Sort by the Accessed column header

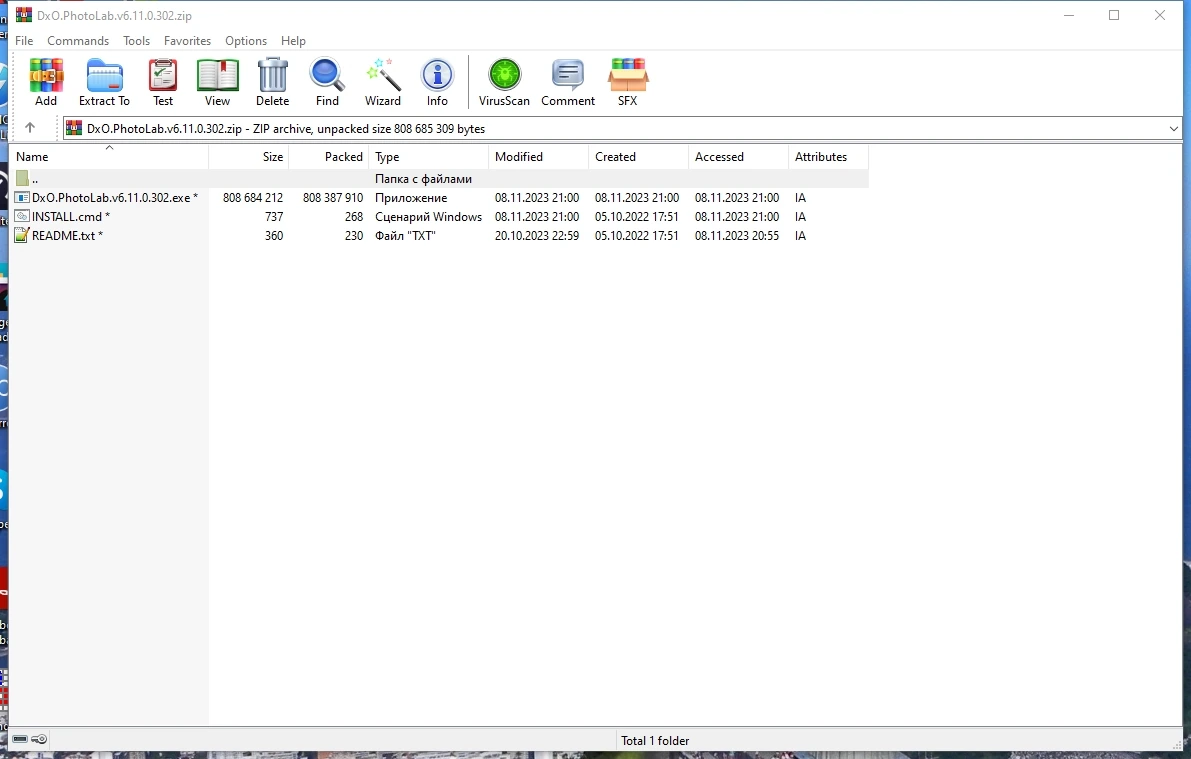739,157
